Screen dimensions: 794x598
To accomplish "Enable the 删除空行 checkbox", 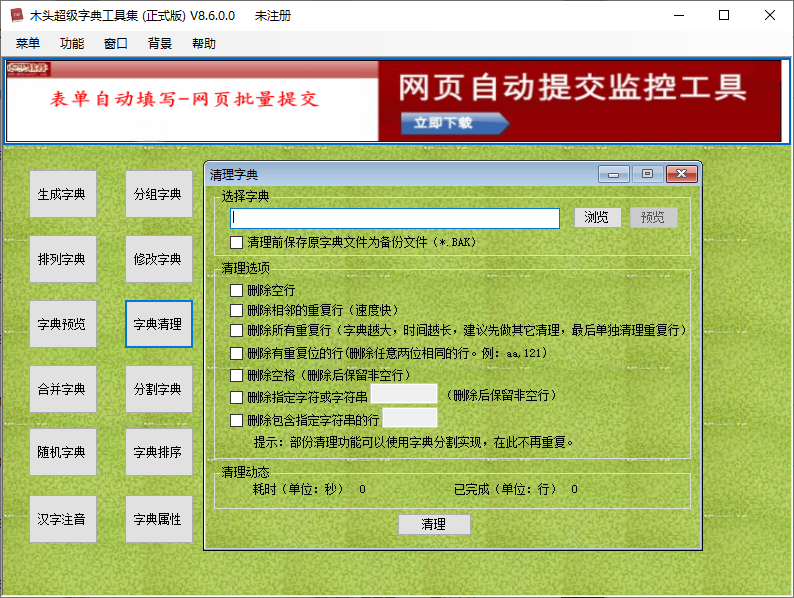I will pyautogui.click(x=237, y=290).
